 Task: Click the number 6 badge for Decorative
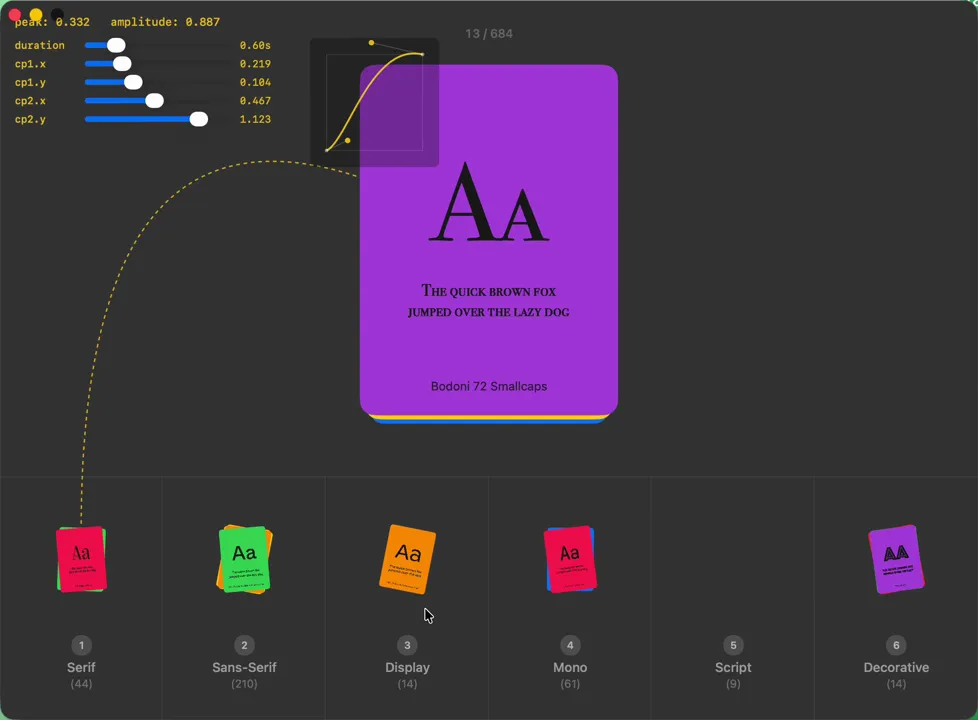(896, 645)
